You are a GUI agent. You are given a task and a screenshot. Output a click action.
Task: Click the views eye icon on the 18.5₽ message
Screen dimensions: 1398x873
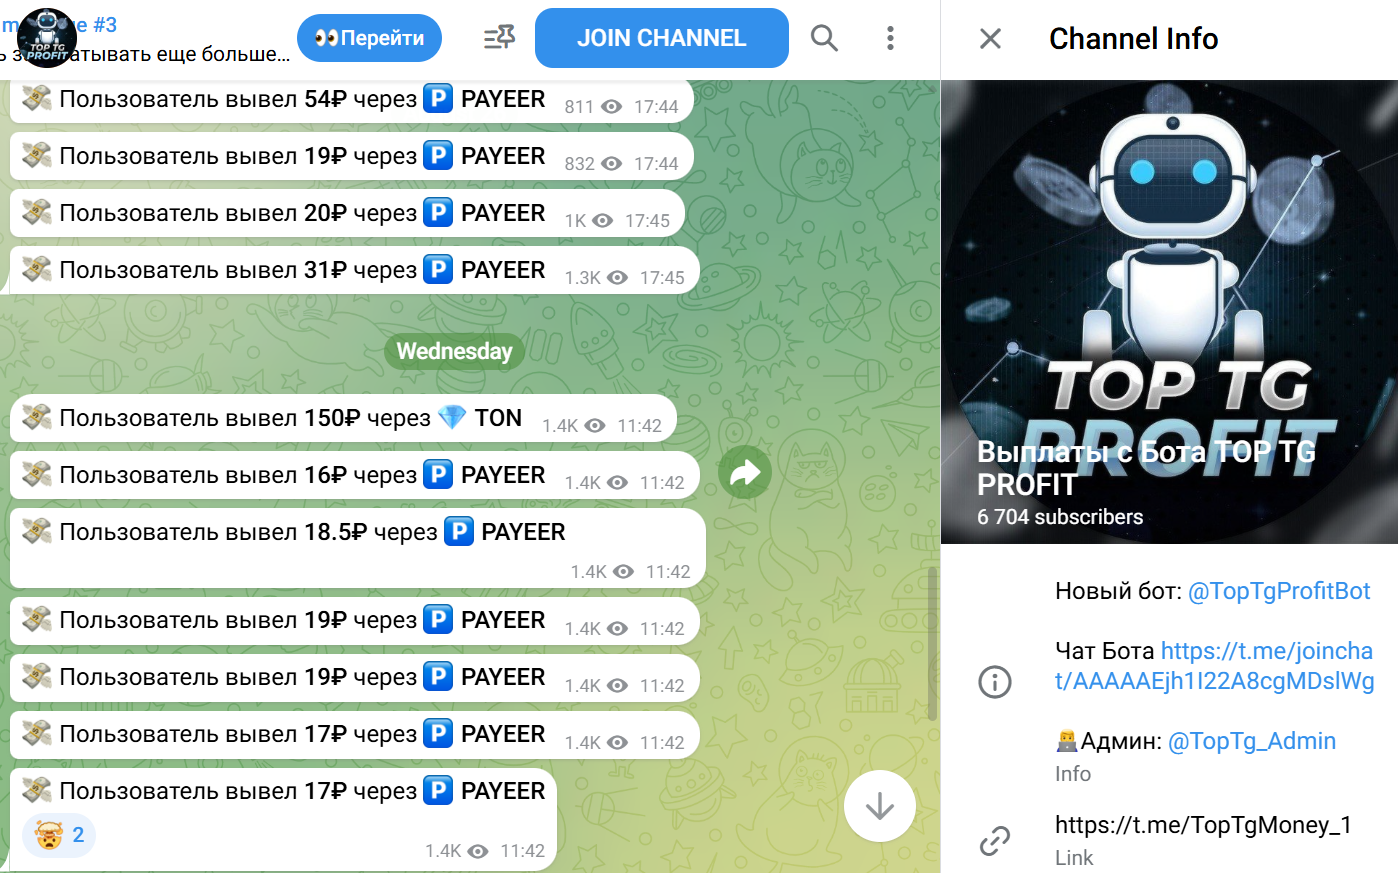(x=623, y=572)
